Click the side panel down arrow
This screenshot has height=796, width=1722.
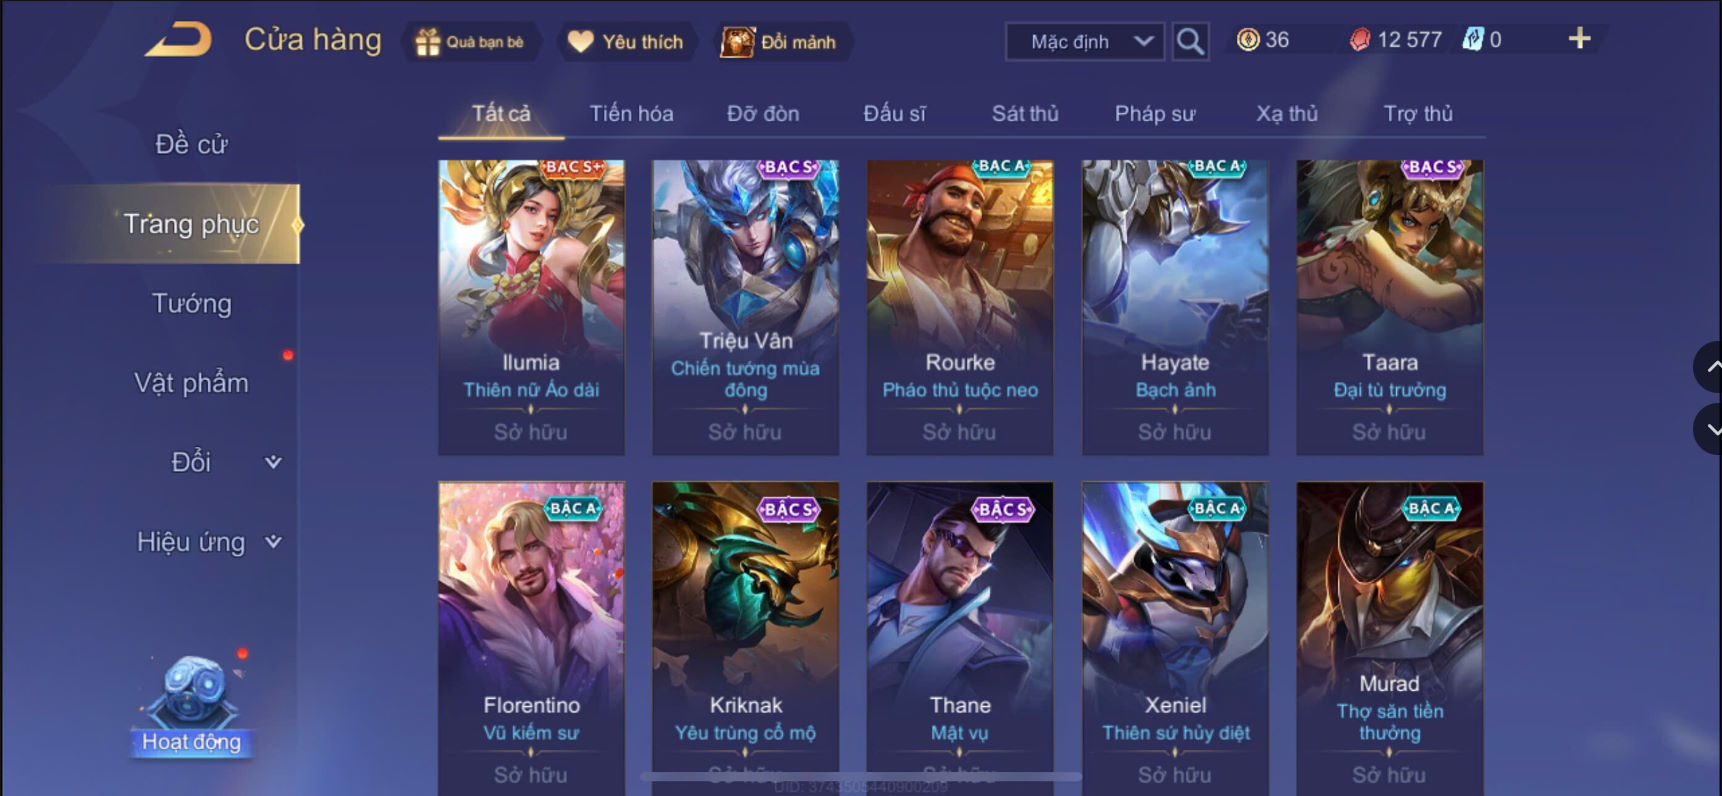click(x=1710, y=430)
